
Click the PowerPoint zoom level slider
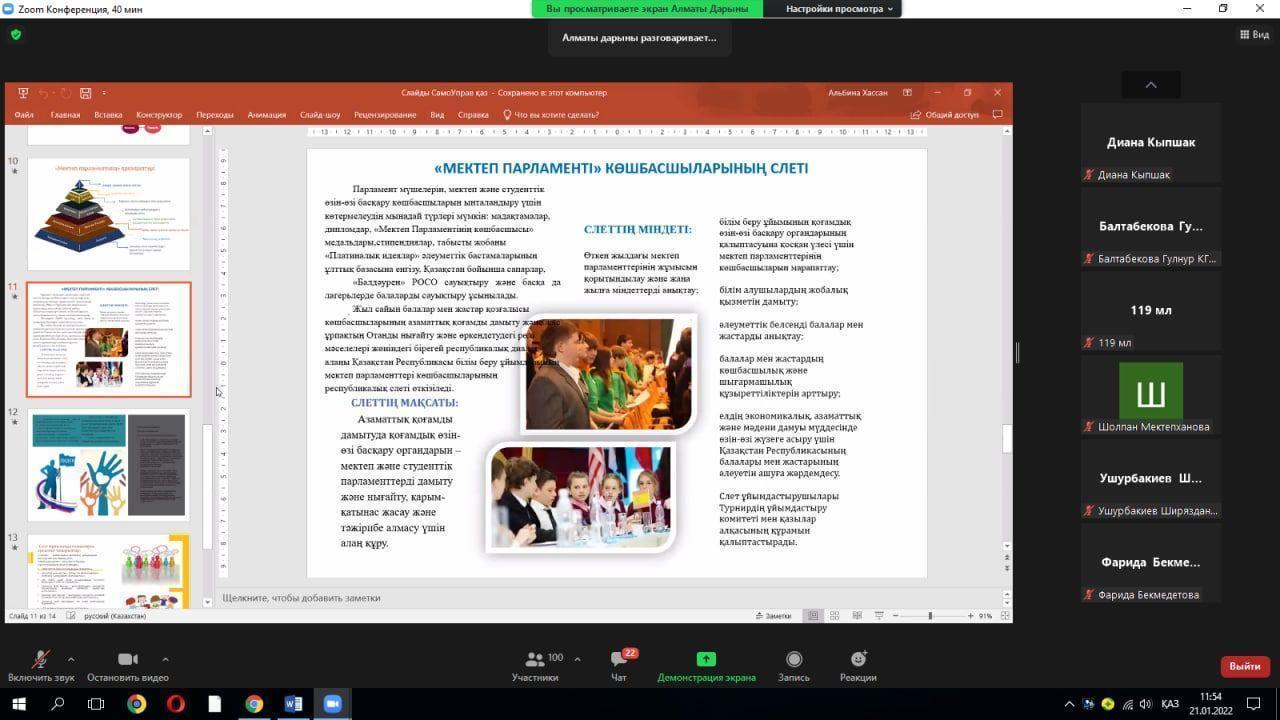point(930,616)
